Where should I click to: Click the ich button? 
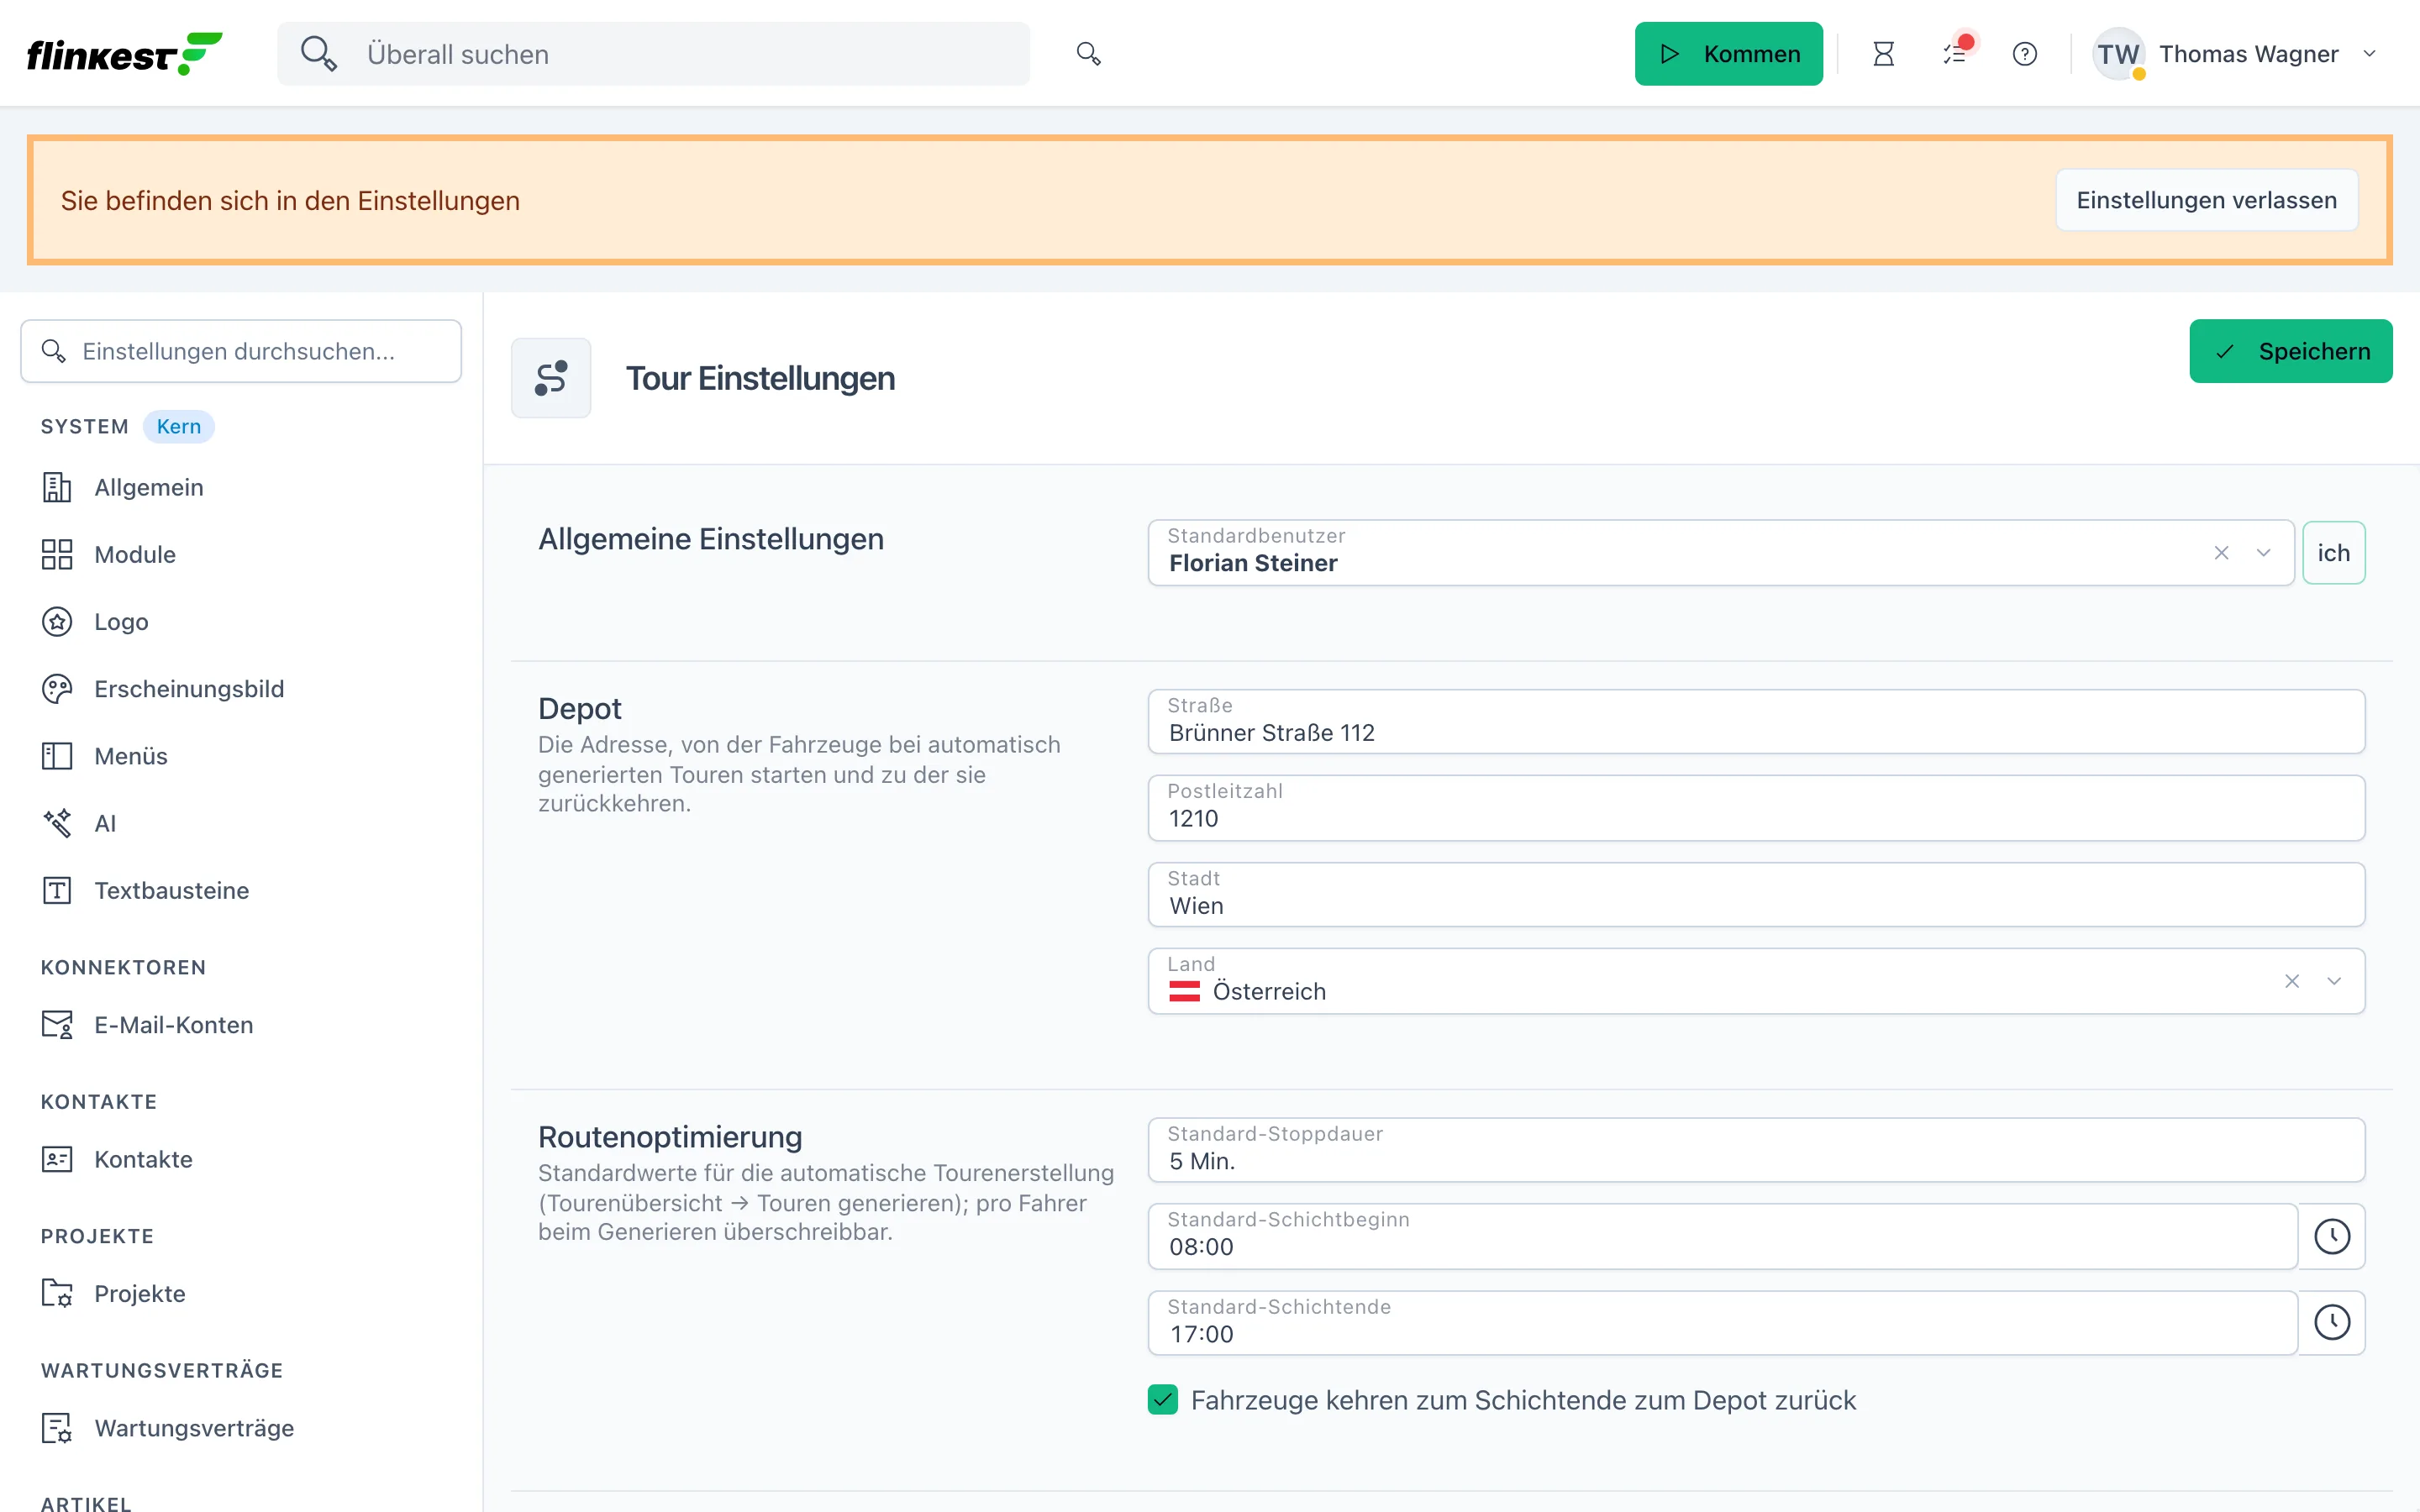(x=2333, y=553)
